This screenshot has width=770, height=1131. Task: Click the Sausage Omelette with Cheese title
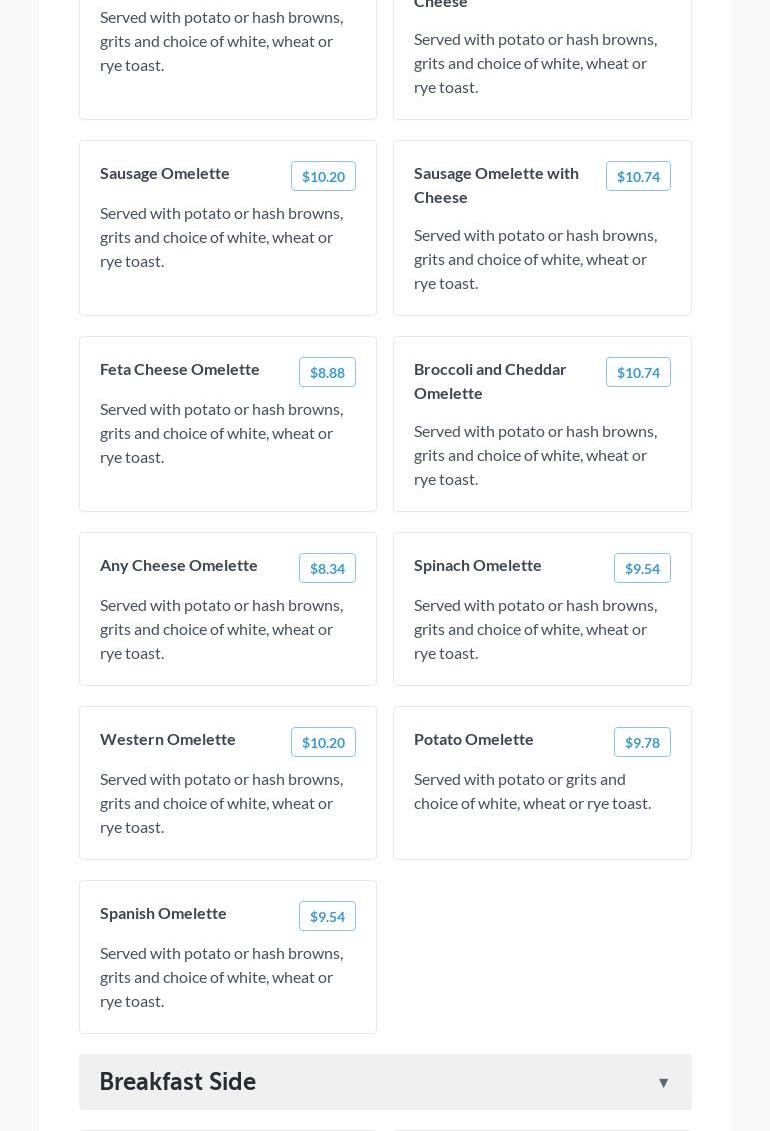496,185
